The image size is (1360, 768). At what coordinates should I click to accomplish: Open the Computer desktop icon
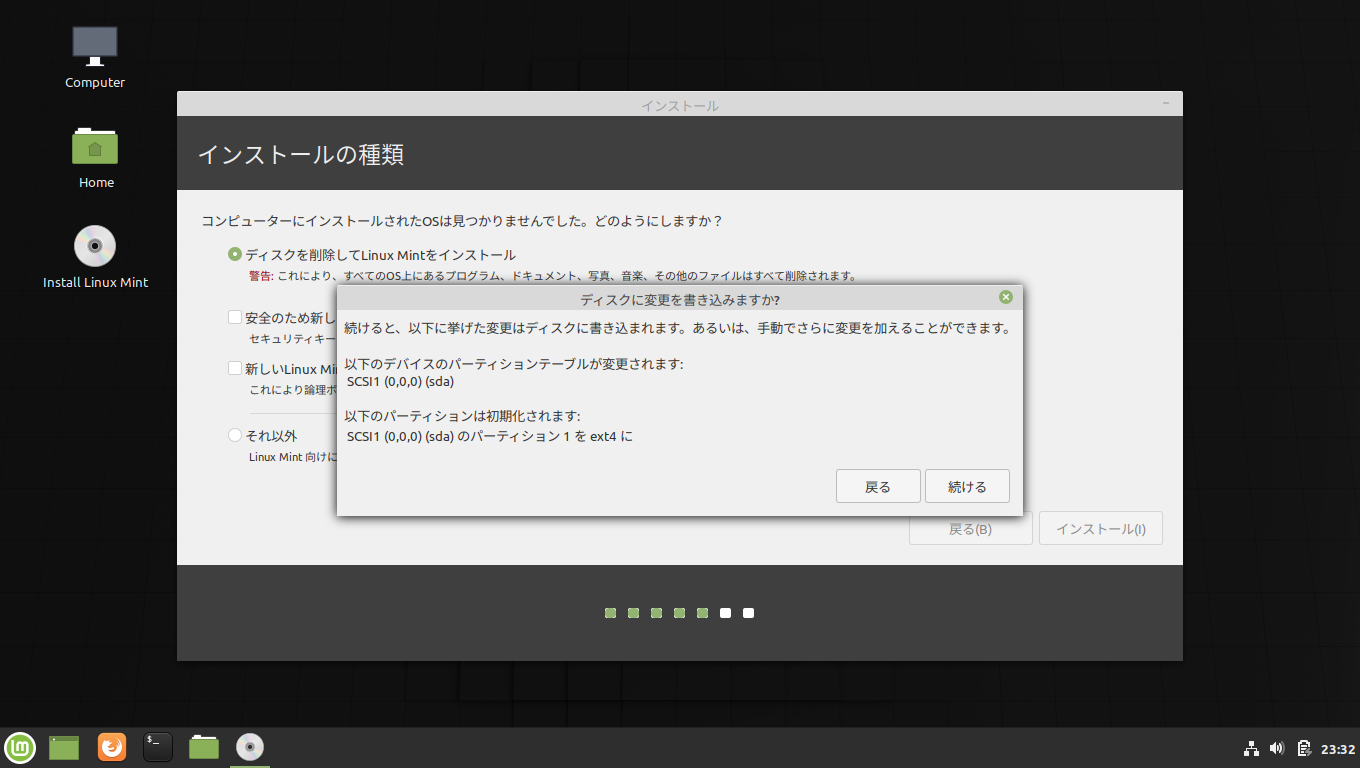point(95,58)
